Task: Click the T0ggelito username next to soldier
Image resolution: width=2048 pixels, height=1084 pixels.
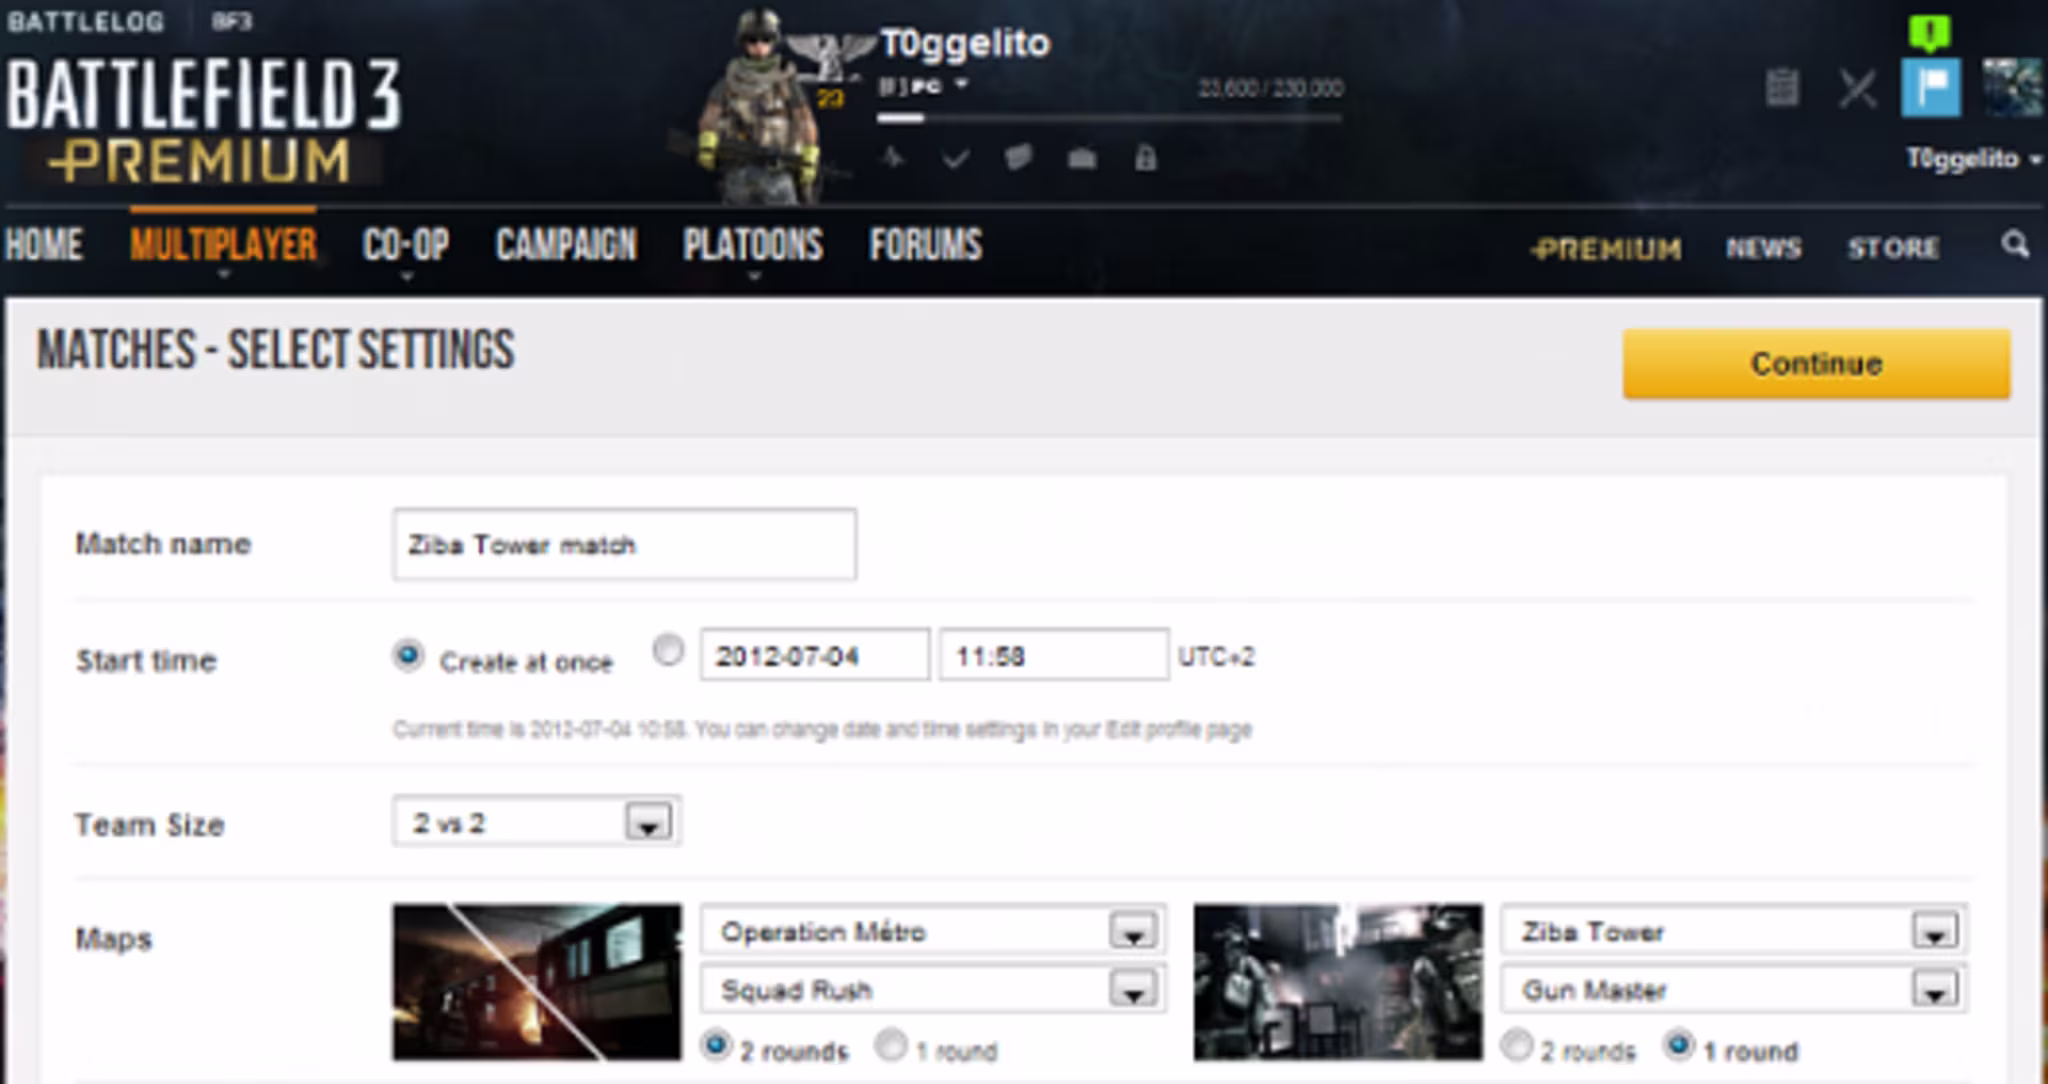Action: click(x=965, y=43)
